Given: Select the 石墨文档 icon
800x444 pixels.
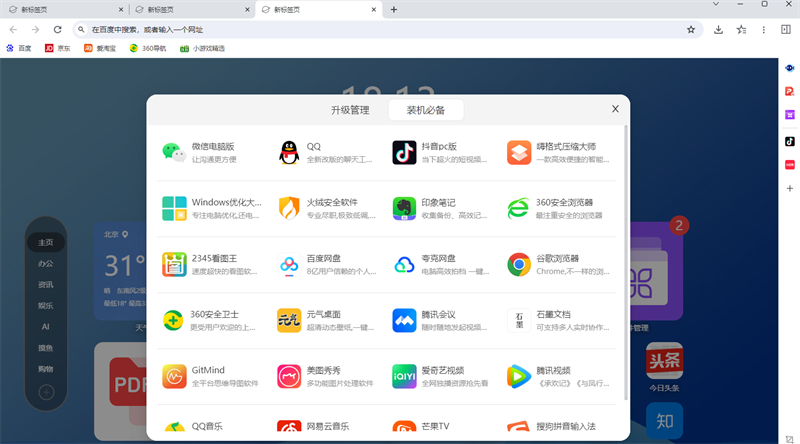Looking at the screenshot, I should click(519, 320).
